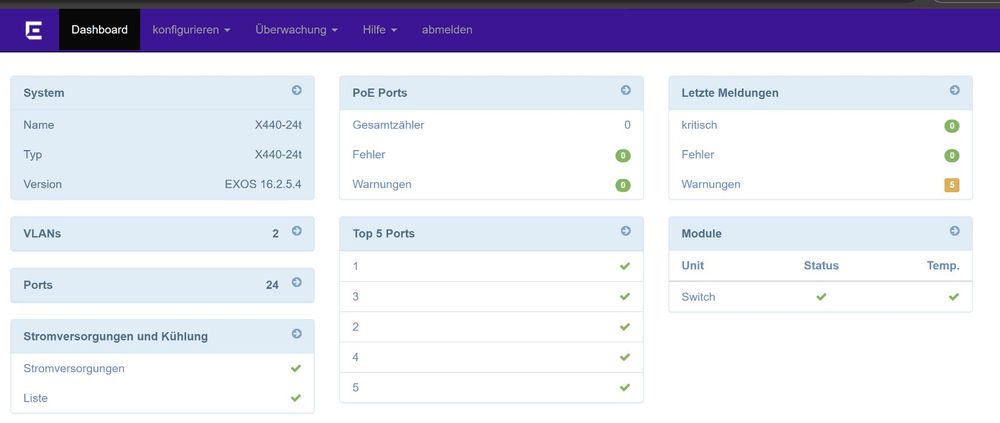The height and width of the screenshot is (423, 1000).
Task: Click the Switch unit row
Action: [820, 297]
